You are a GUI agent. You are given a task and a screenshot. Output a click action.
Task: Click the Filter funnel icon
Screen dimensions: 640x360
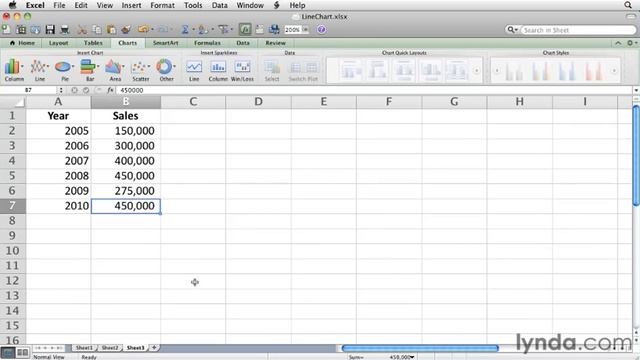[223, 29]
